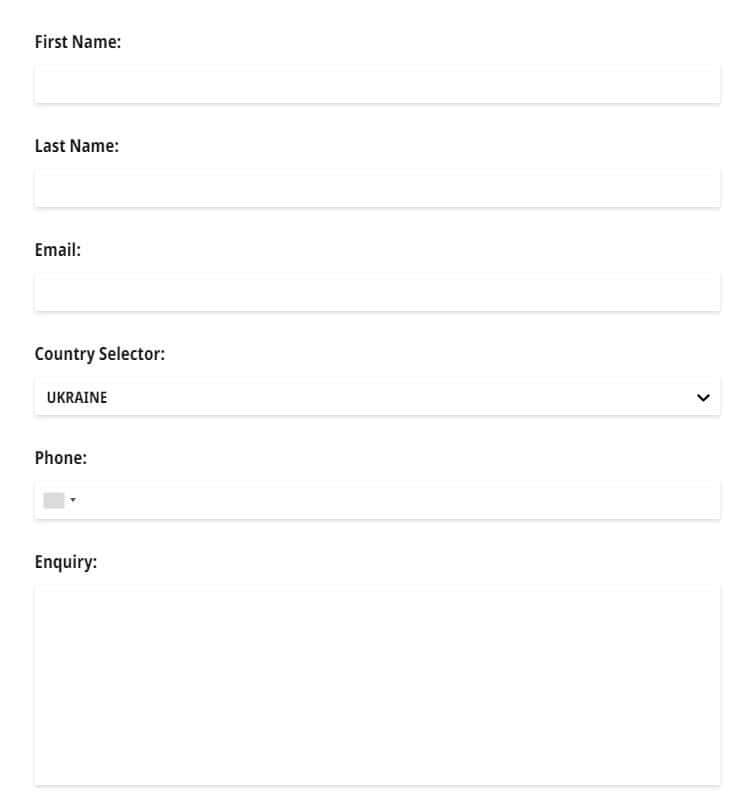Click the selected UKRAINE value text

click(x=77, y=397)
